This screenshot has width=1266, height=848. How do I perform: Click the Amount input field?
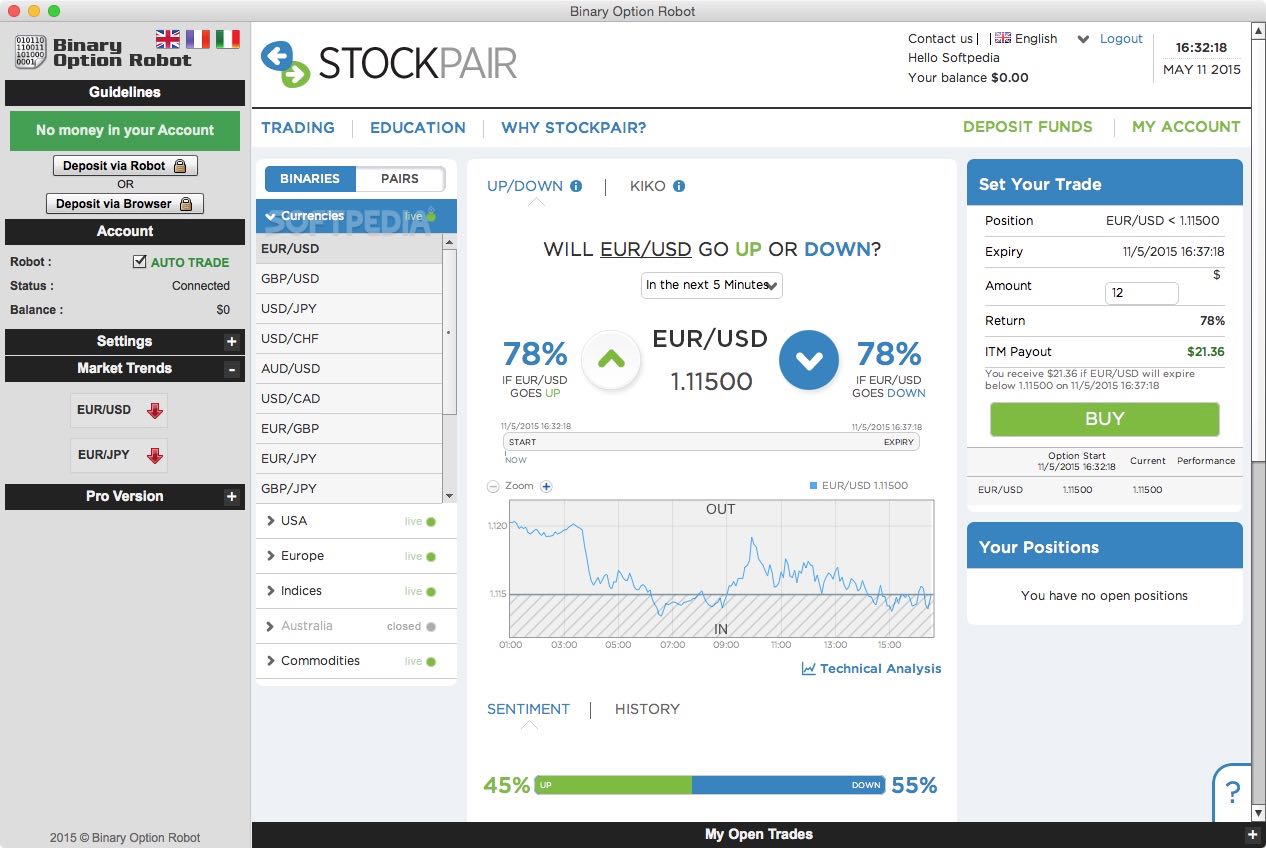click(x=1141, y=293)
